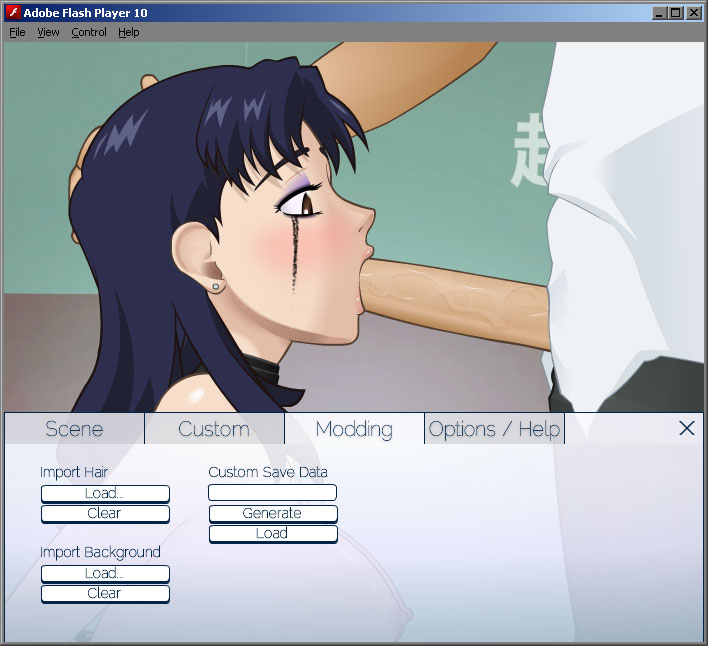Close the settings panel with the X icon

coord(686,428)
